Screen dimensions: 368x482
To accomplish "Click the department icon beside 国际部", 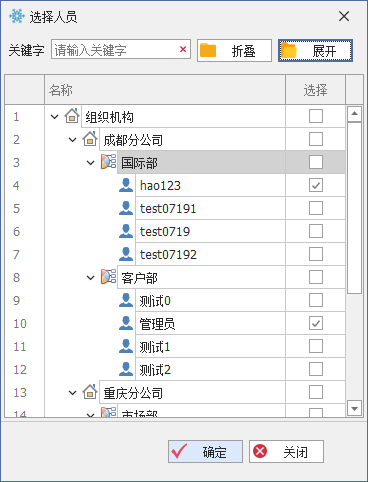I will click(108, 162).
